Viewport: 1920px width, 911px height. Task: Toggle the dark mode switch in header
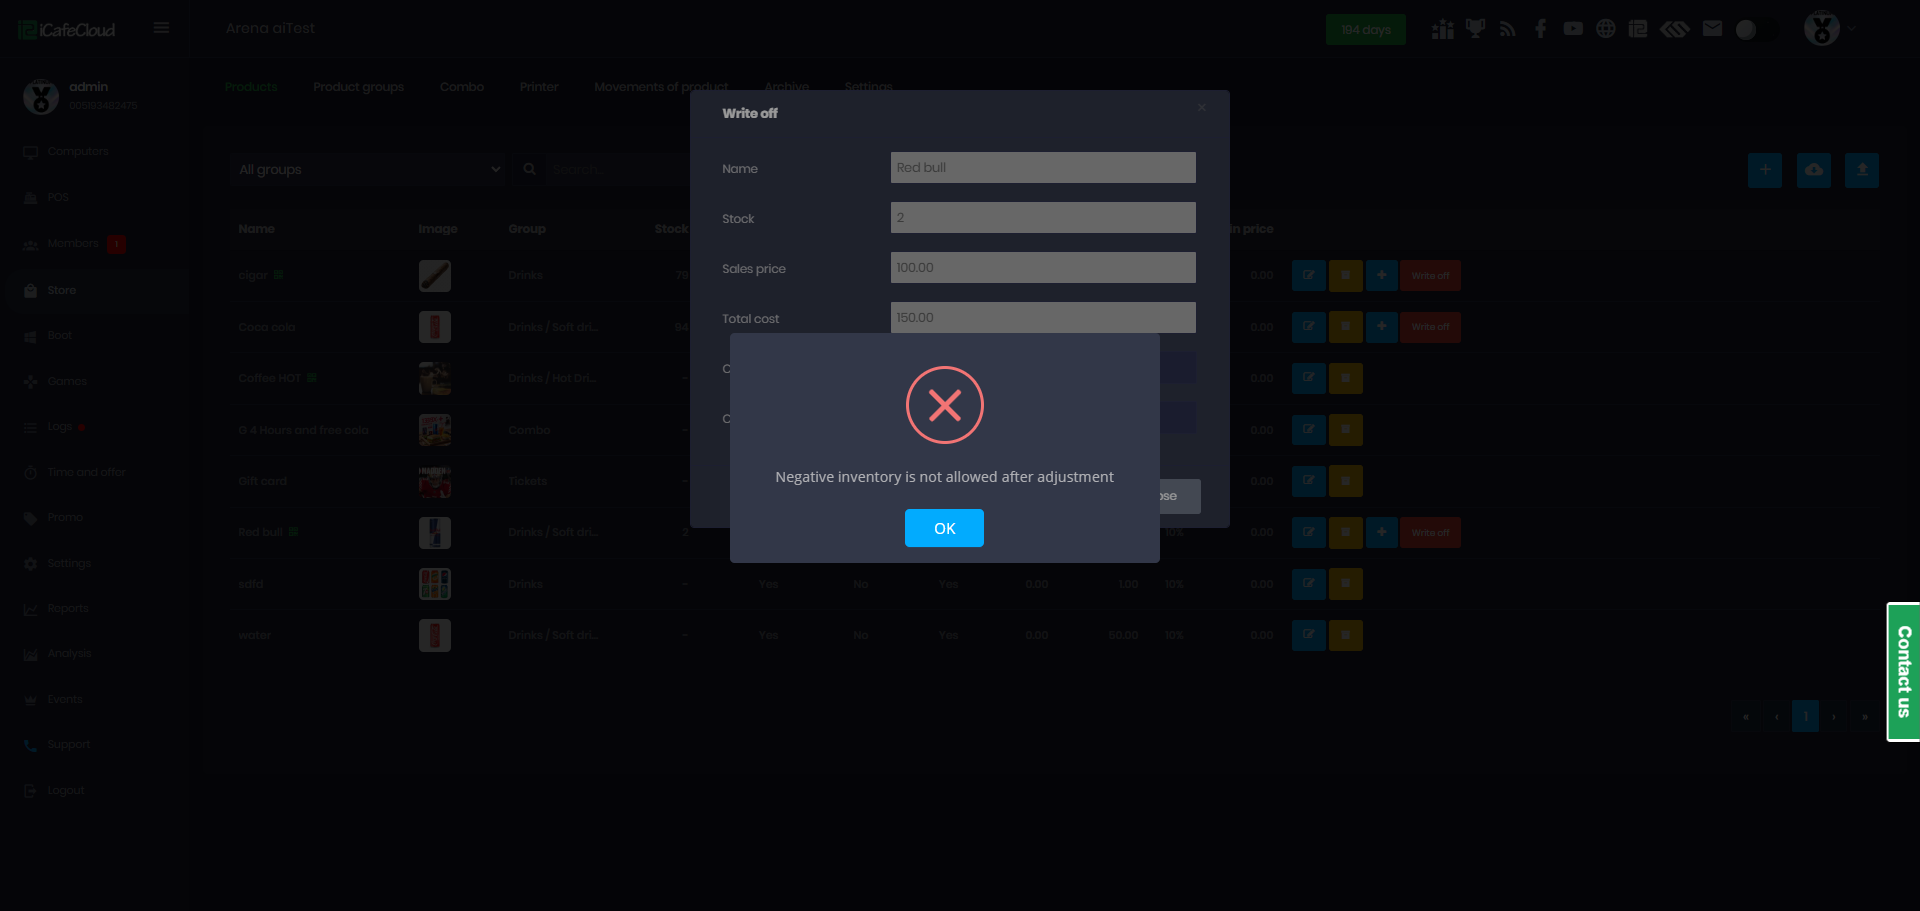click(x=1745, y=30)
